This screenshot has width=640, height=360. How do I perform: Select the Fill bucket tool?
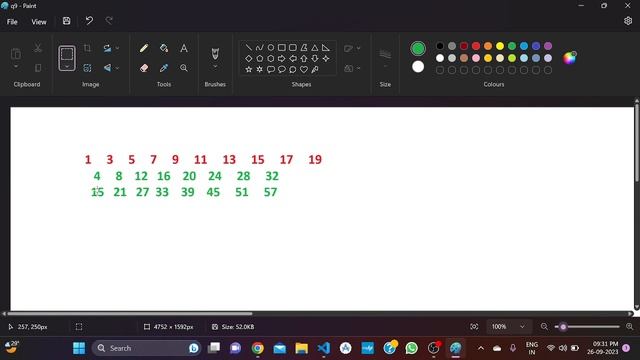[x=164, y=48]
